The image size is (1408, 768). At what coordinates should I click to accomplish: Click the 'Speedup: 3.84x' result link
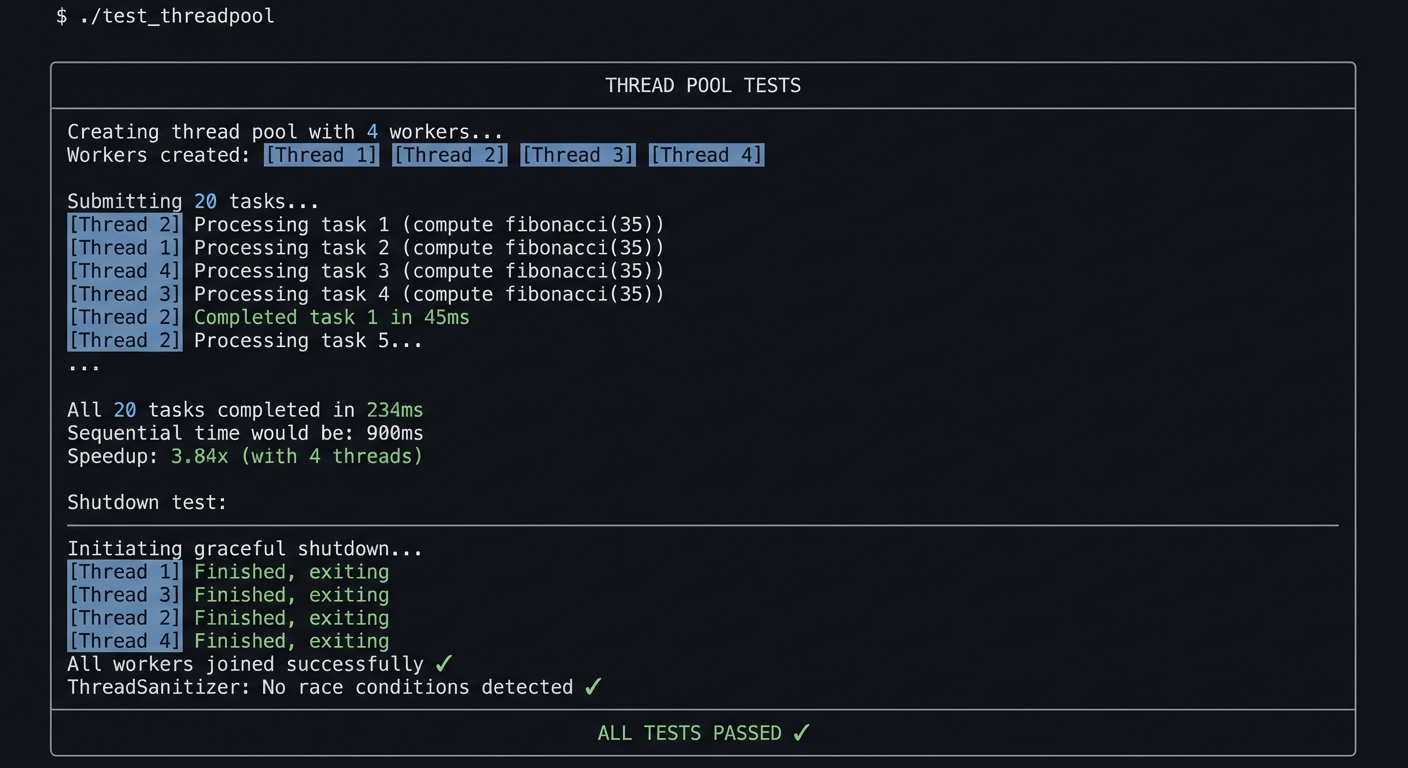(x=199, y=456)
